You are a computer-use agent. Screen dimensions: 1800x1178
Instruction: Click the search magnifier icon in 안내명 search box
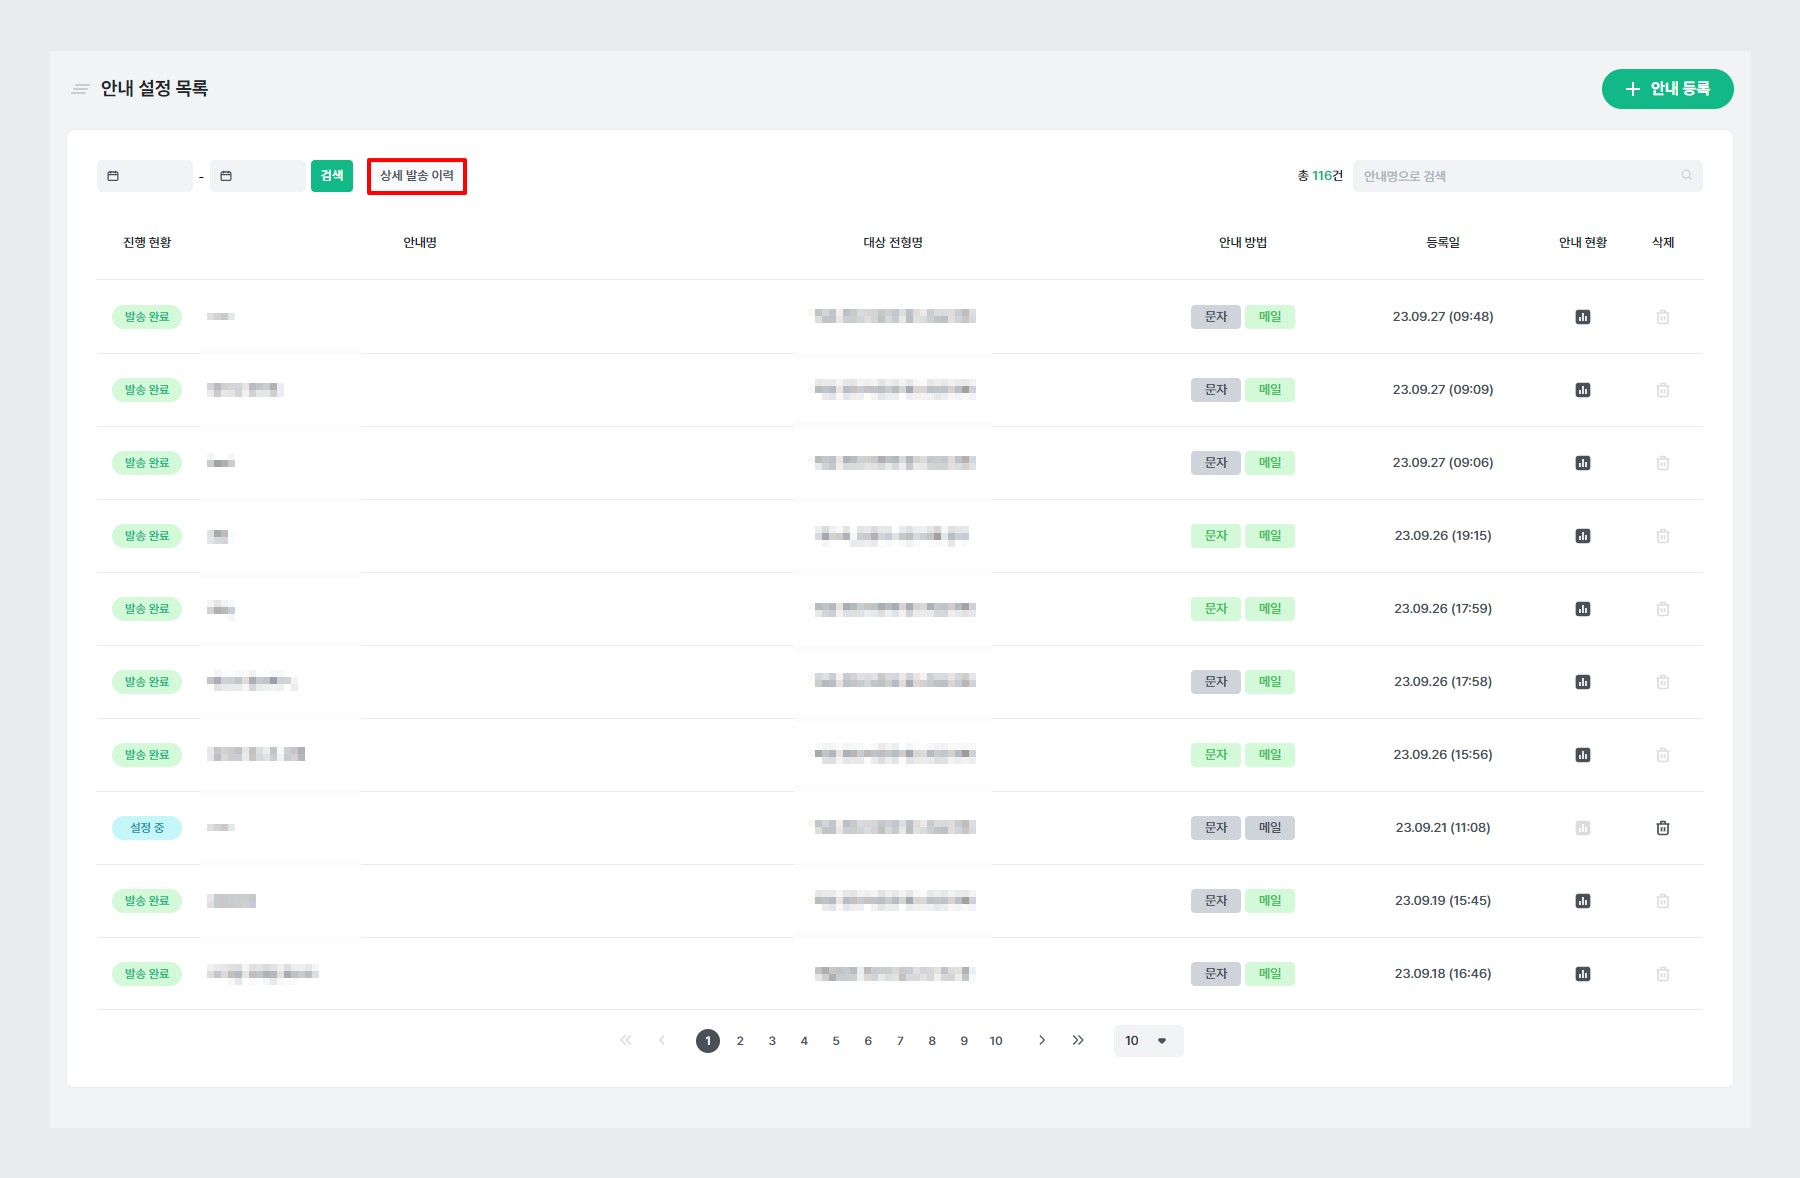1686,176
